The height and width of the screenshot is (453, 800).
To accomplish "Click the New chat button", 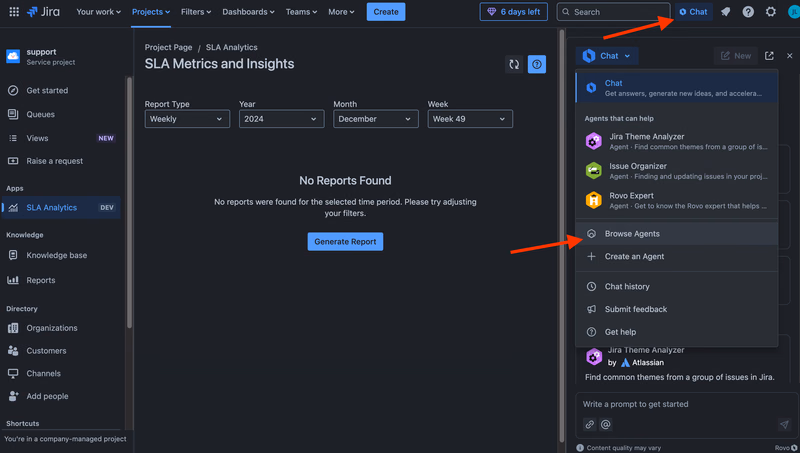I will pos(735,56).
